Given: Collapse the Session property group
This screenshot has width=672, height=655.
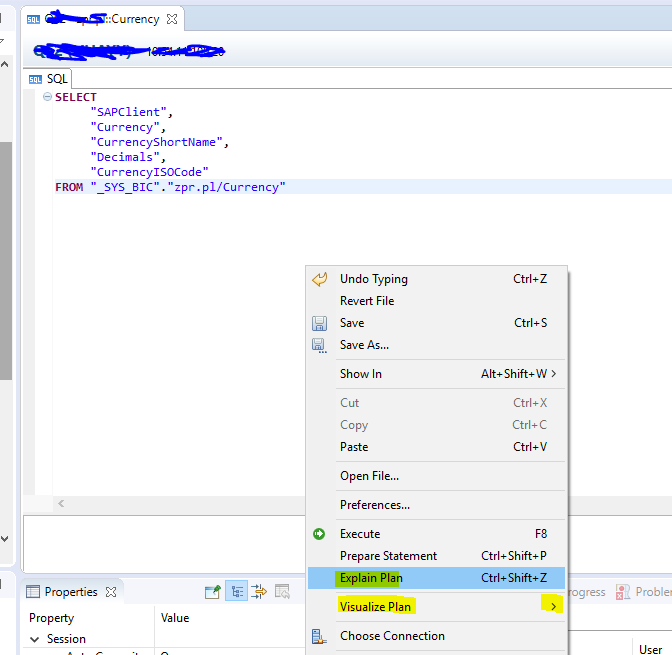Looking at the screenshot, I should point(35,639).
